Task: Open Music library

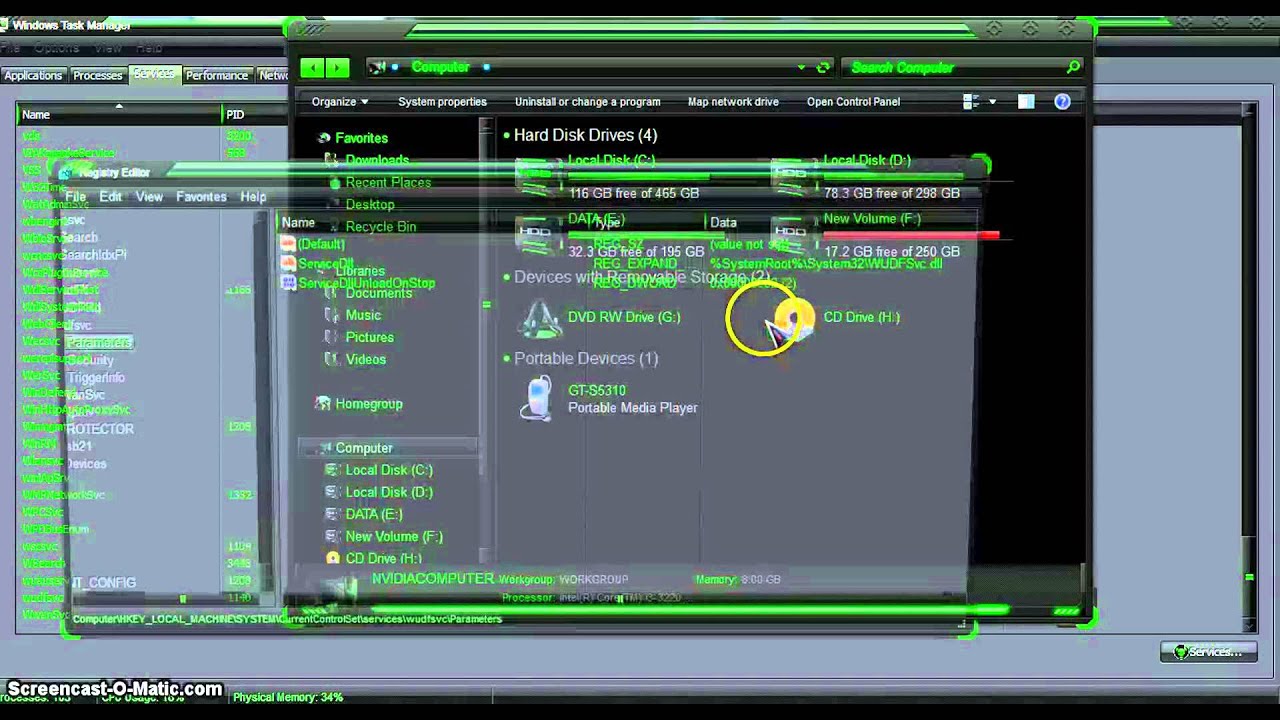Action: click(x=363, y=315)
